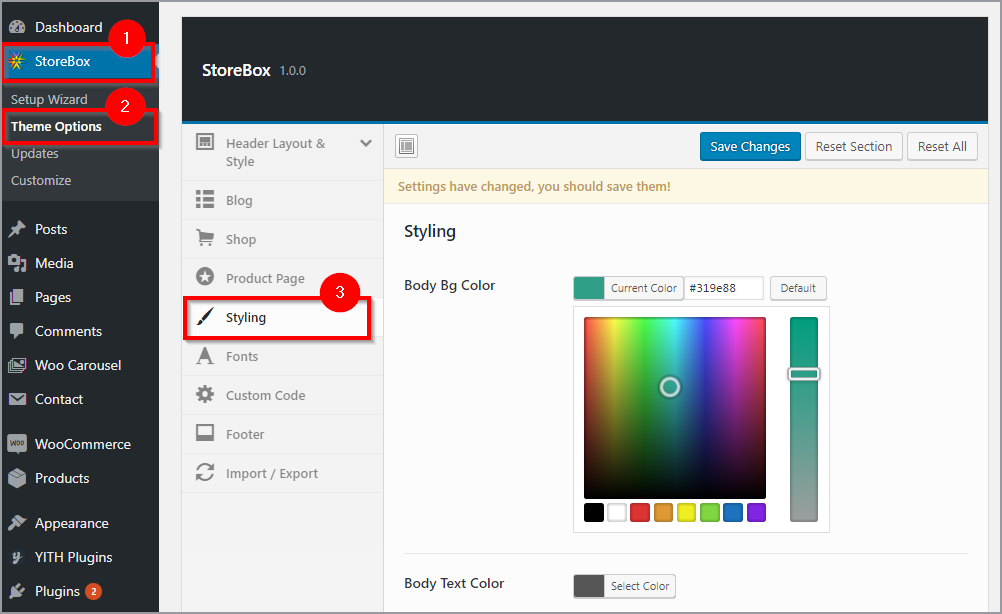Click the Fonts letter A icon
Screen dimensions: 1002x614
coord(205,355)
